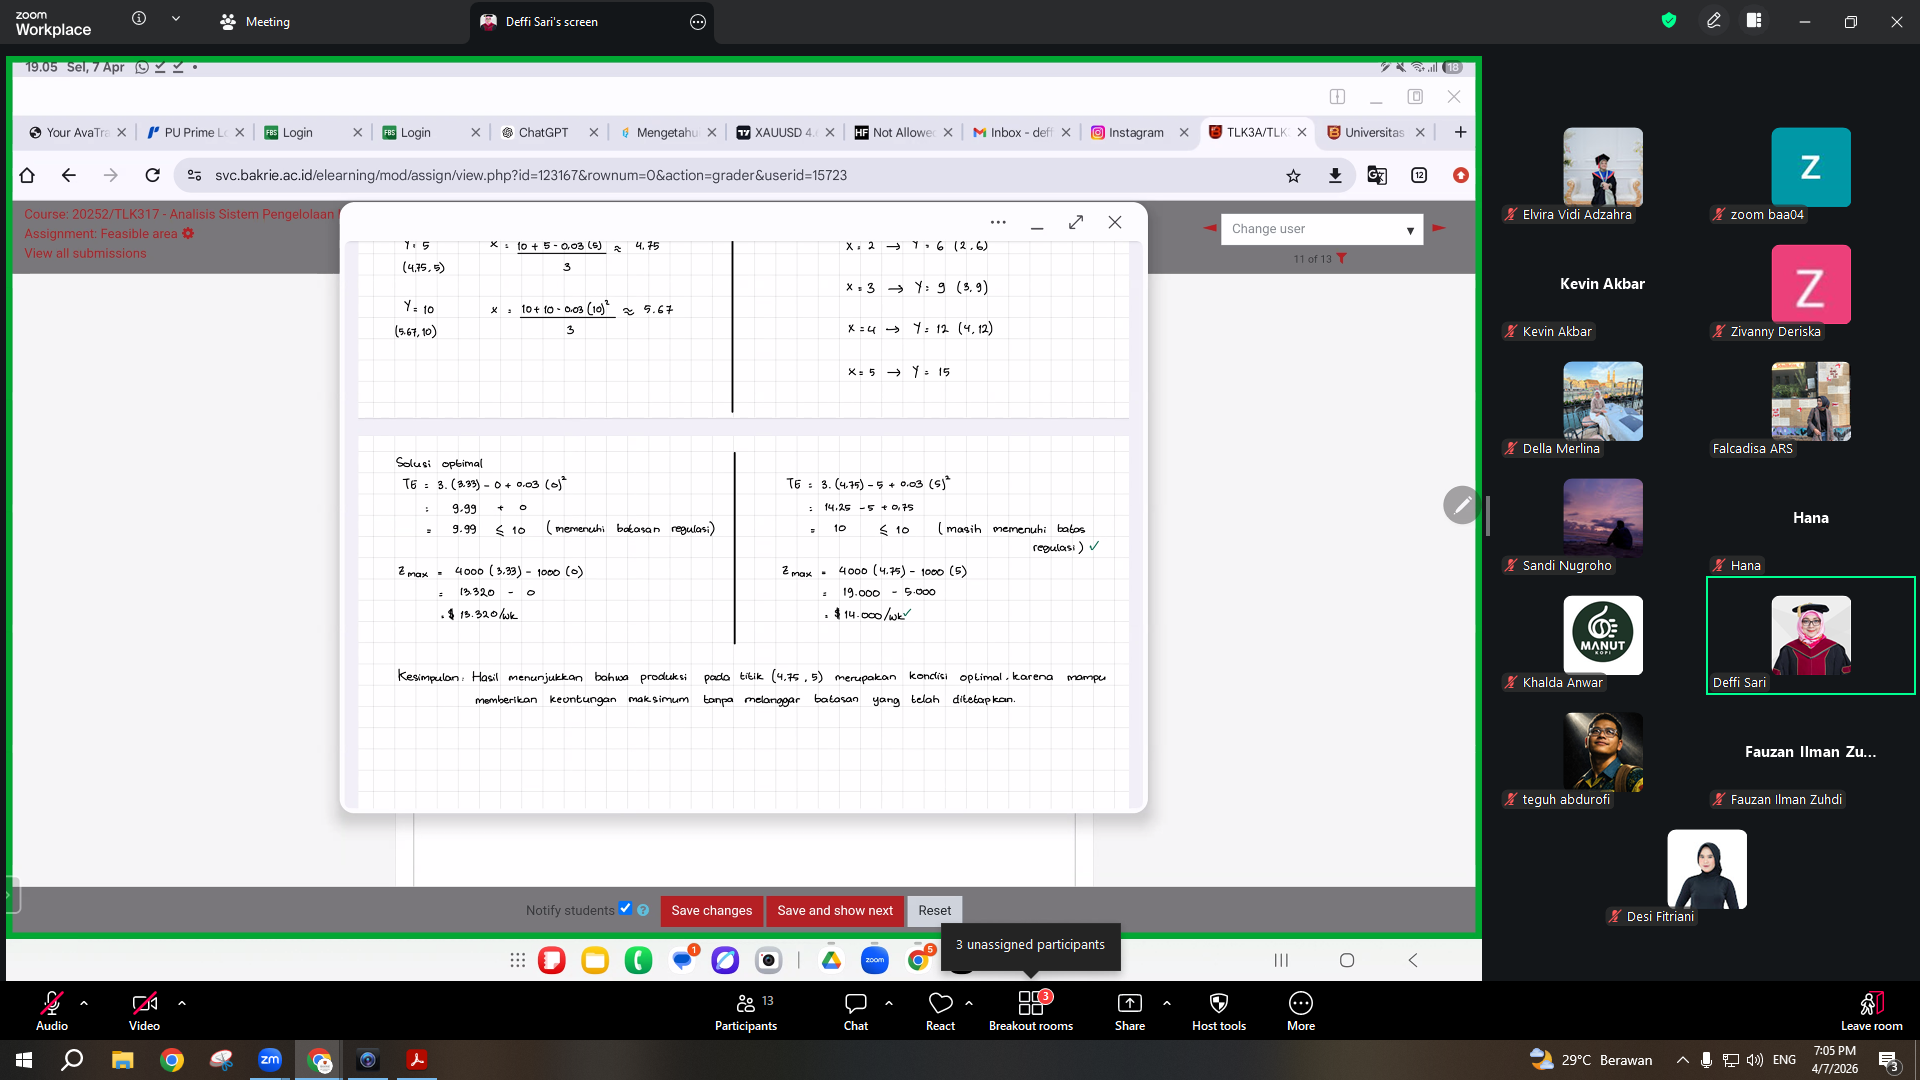
Task: Open weather widget showing 29°C Berawan
Action: pos(1590,1060)
